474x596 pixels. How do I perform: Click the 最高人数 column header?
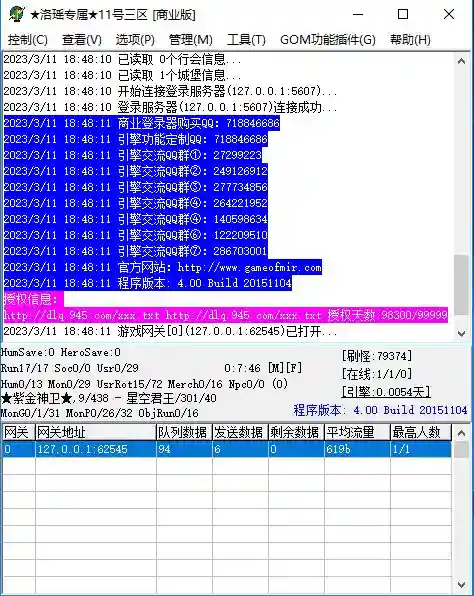coord(420,433)
